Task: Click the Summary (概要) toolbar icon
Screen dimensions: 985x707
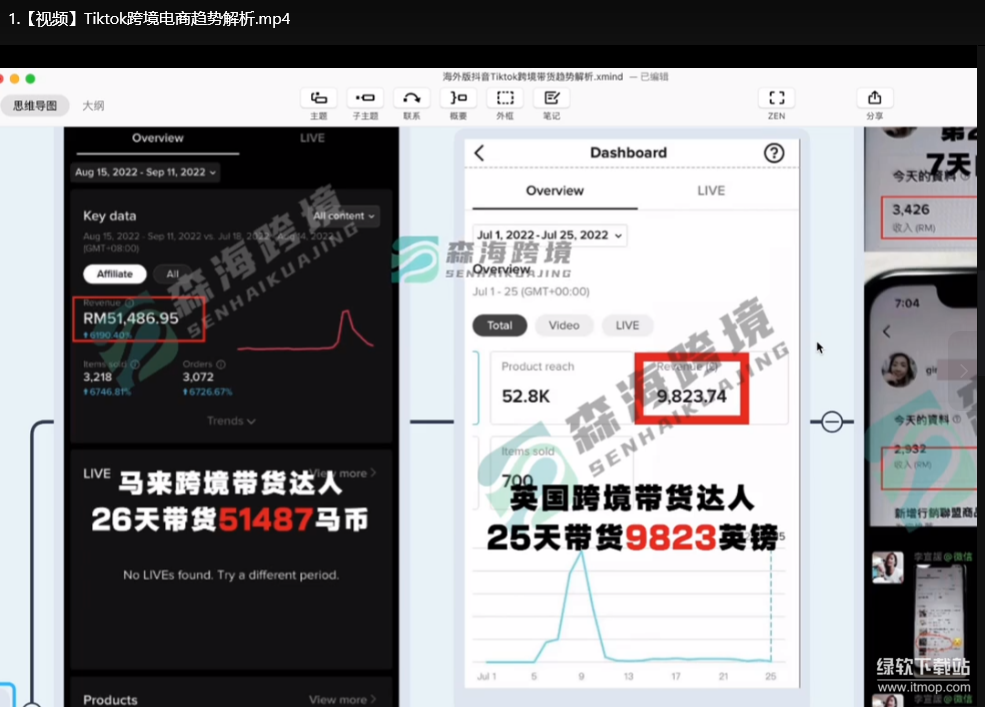Action: click(x=459, y=98)
